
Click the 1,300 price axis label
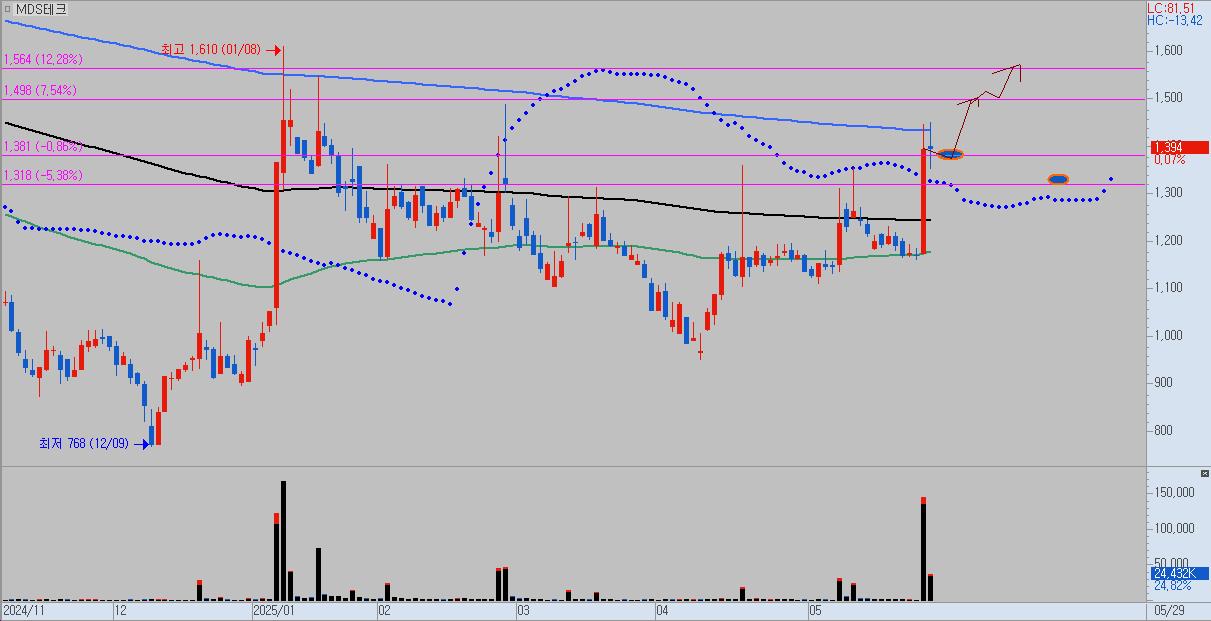1170,193
